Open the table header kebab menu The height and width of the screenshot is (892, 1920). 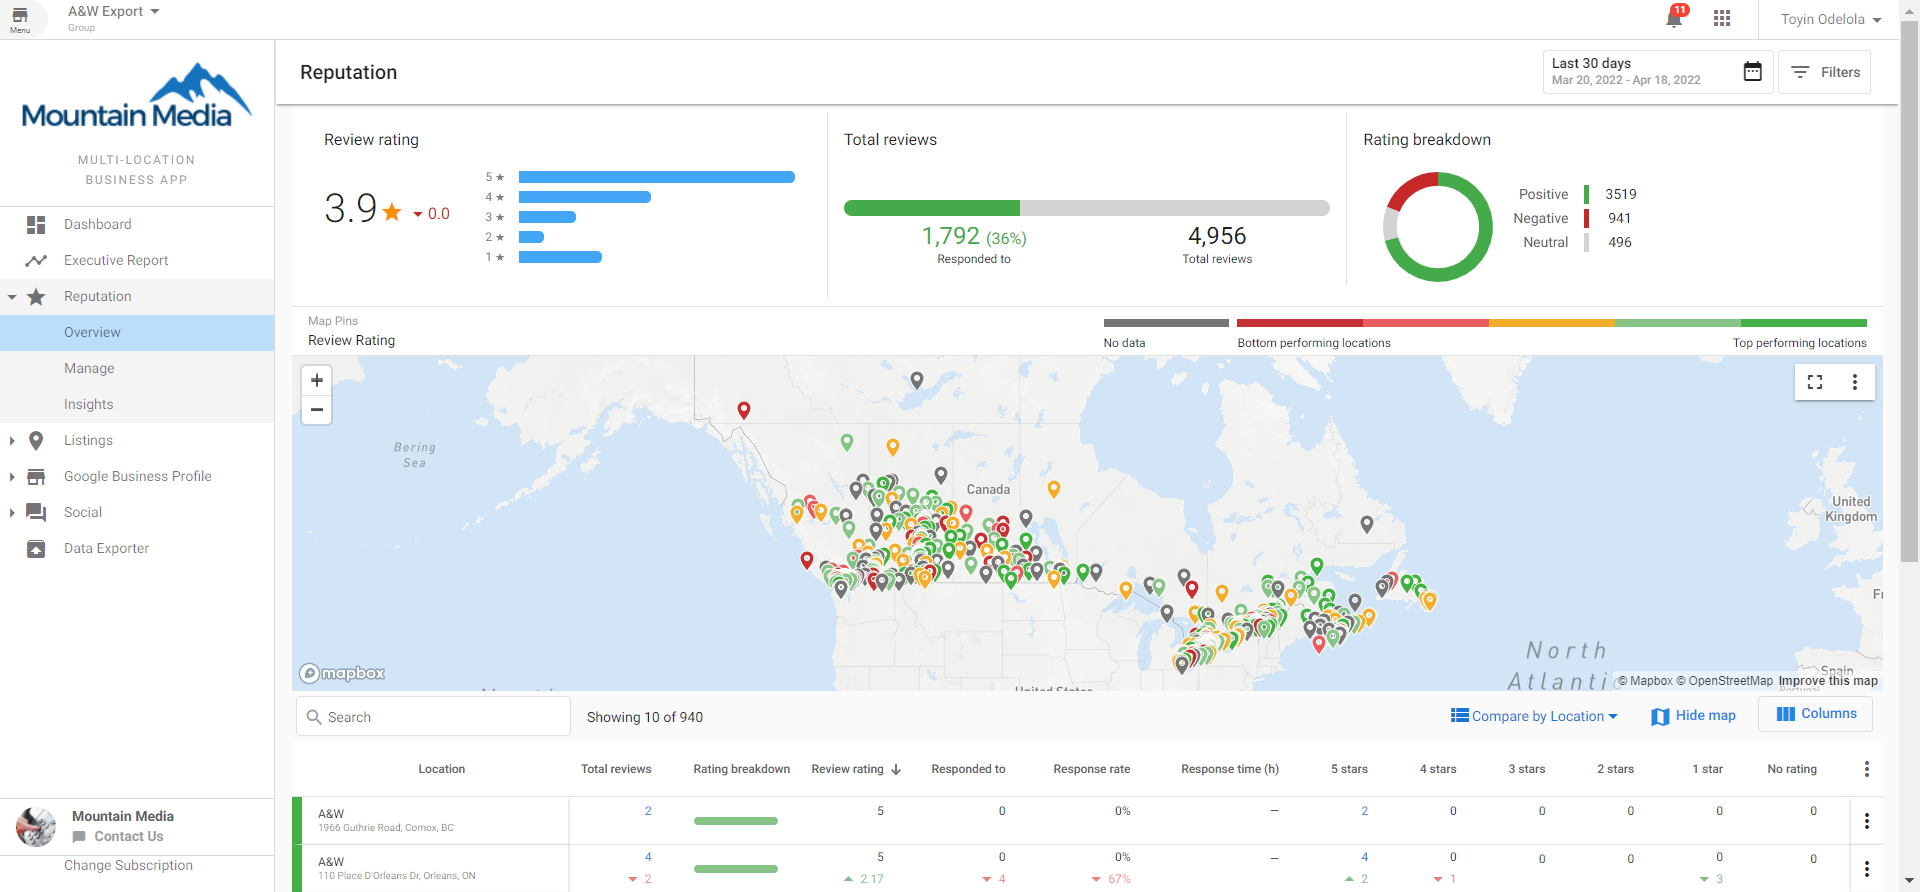click(x=1866, y=769)
